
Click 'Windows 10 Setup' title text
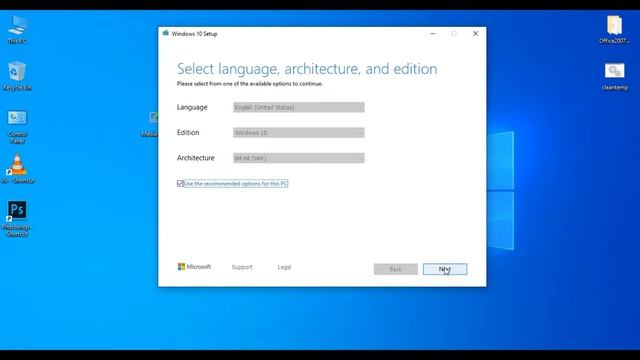[x=194, y=34]
